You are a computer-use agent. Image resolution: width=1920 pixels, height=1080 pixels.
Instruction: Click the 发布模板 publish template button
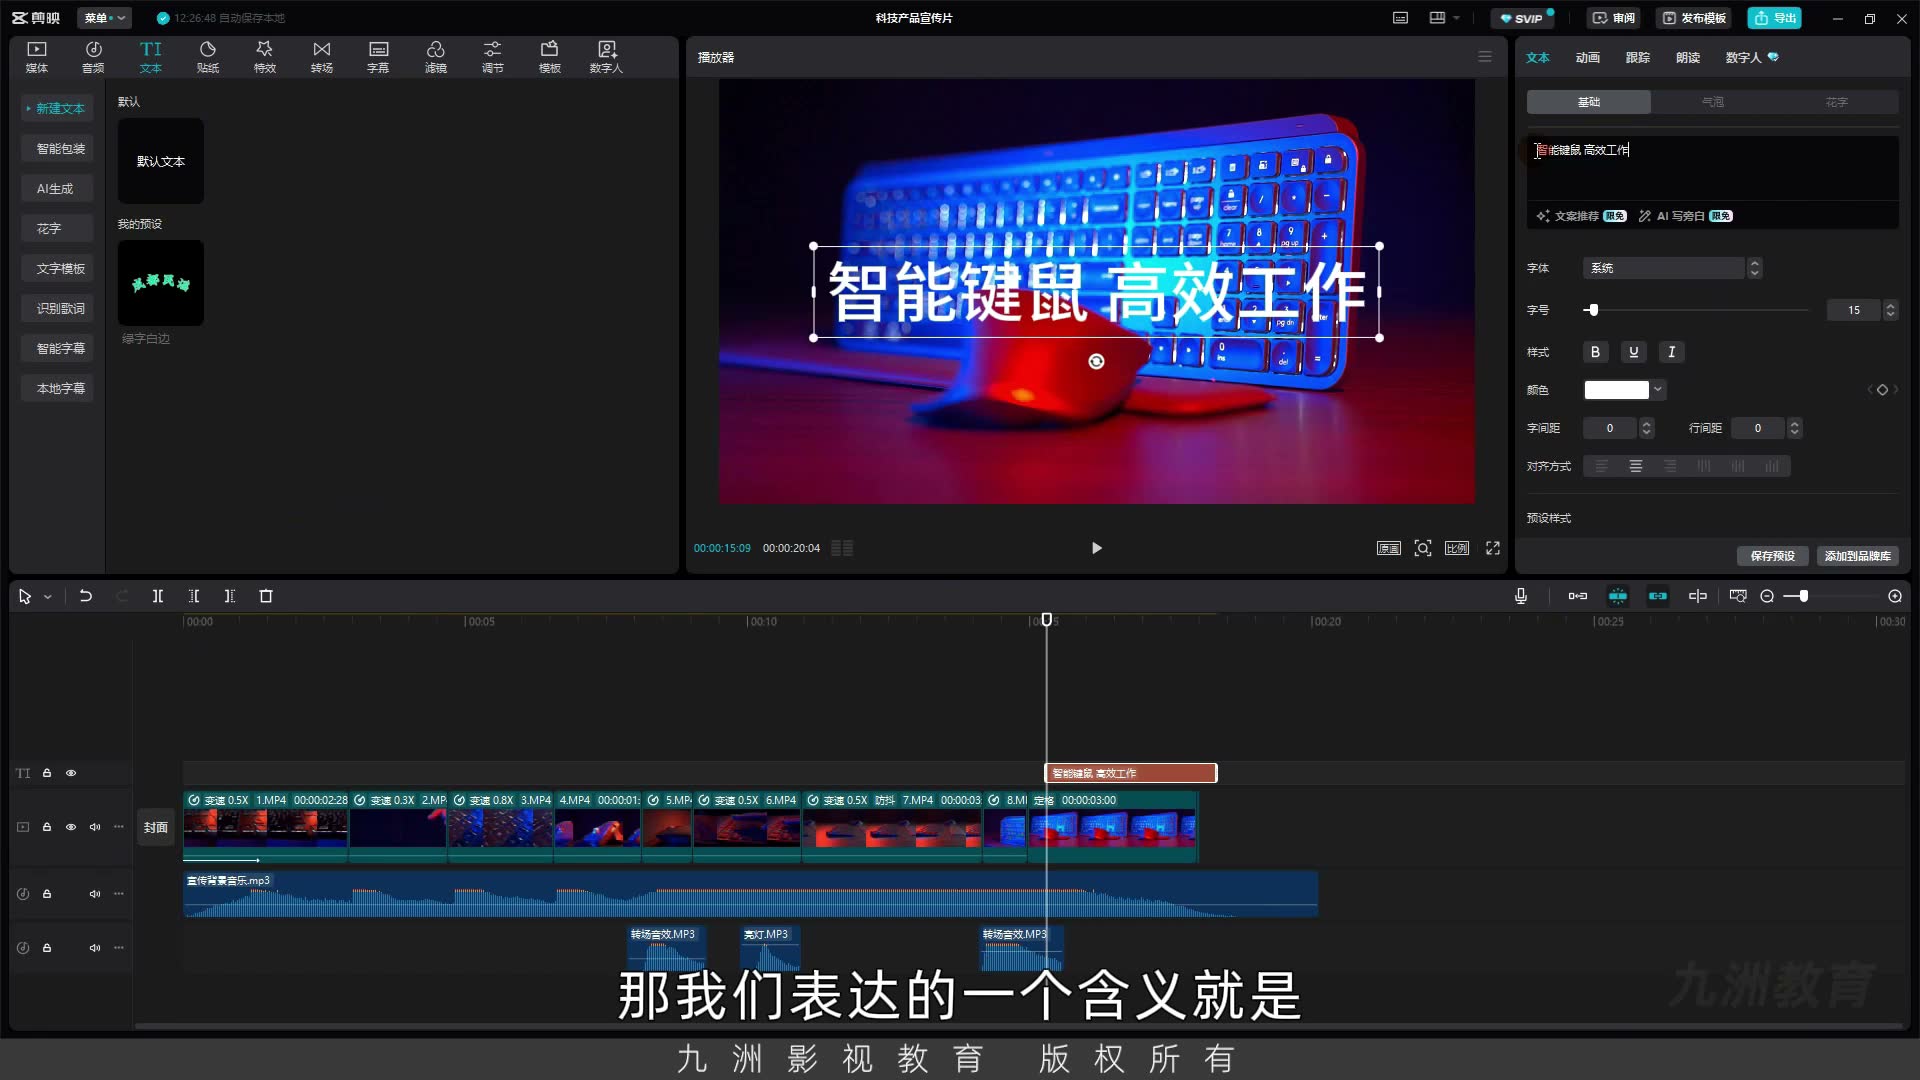coord(1694,18)
